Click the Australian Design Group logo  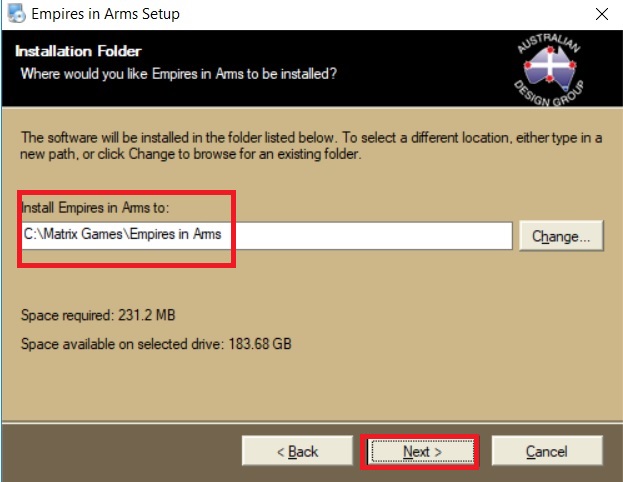pyautogui.click(x=549, y=70)
